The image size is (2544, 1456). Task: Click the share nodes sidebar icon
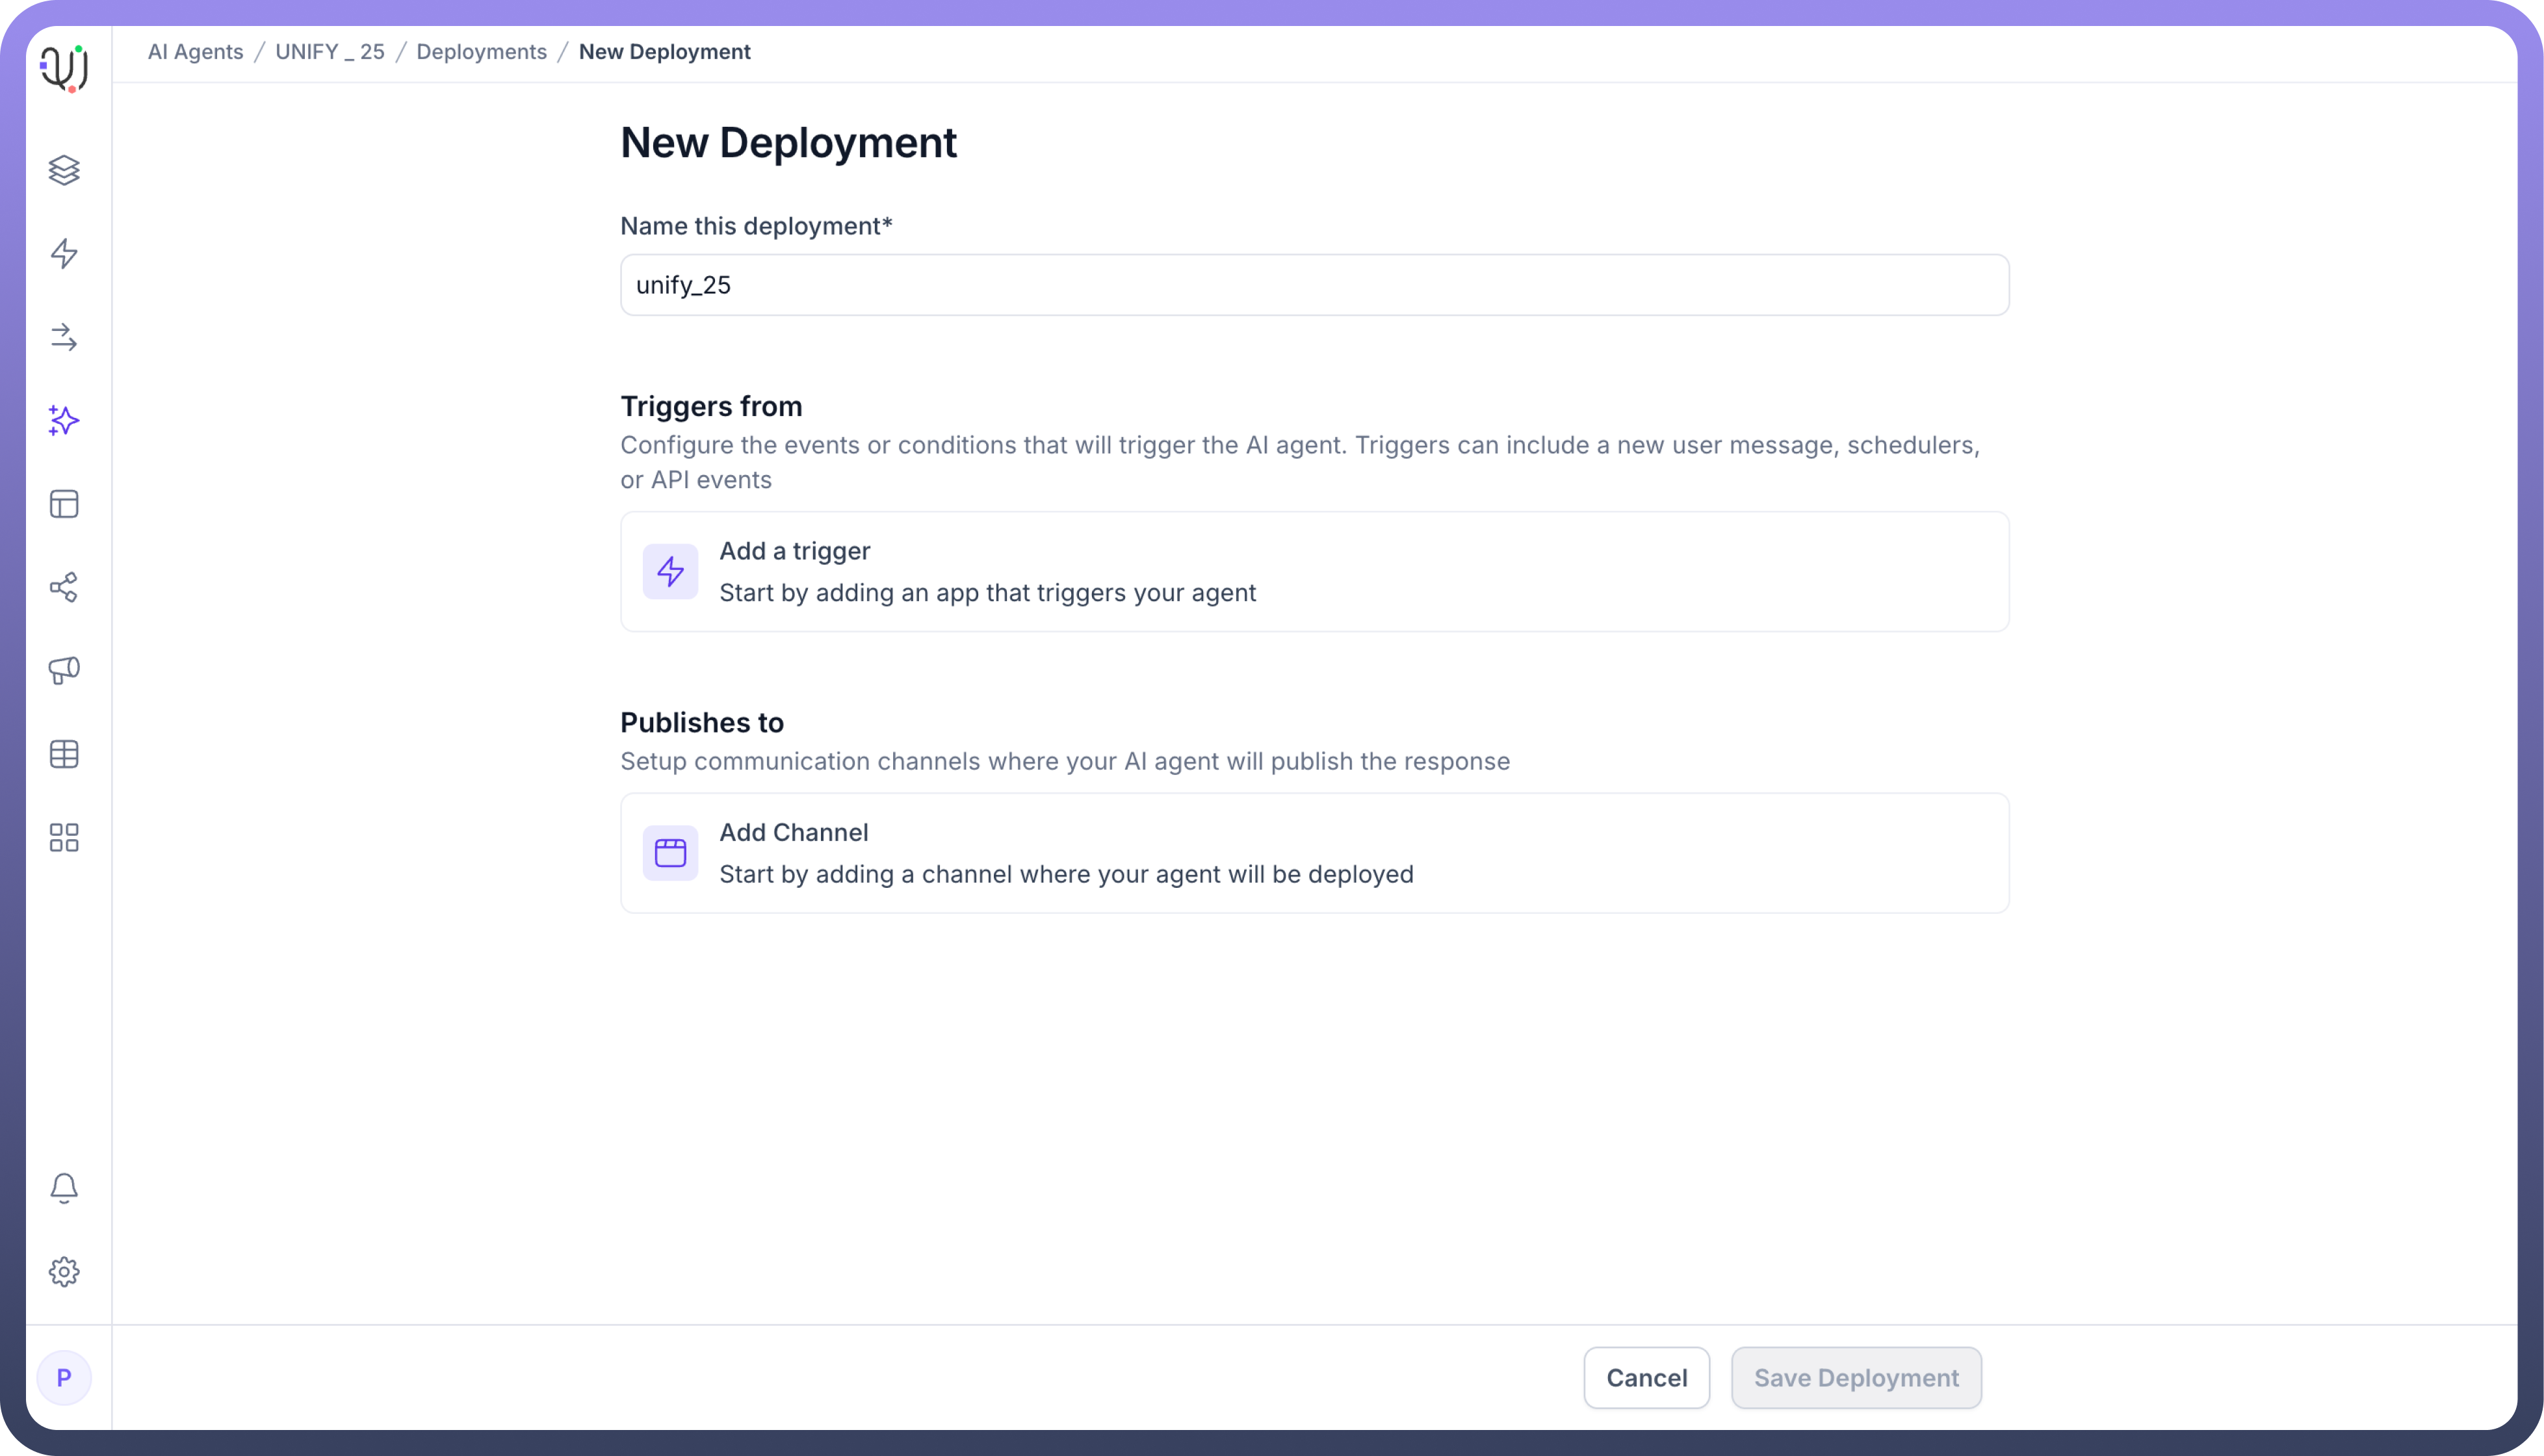click(x=64, y=587)
